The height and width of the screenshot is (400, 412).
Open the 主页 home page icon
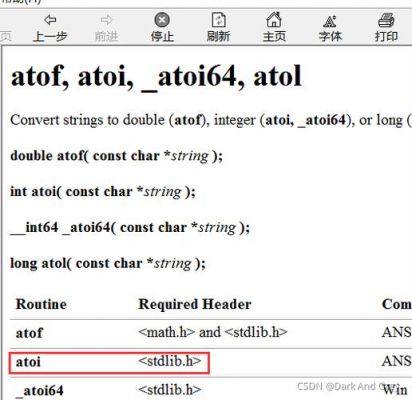274,27
